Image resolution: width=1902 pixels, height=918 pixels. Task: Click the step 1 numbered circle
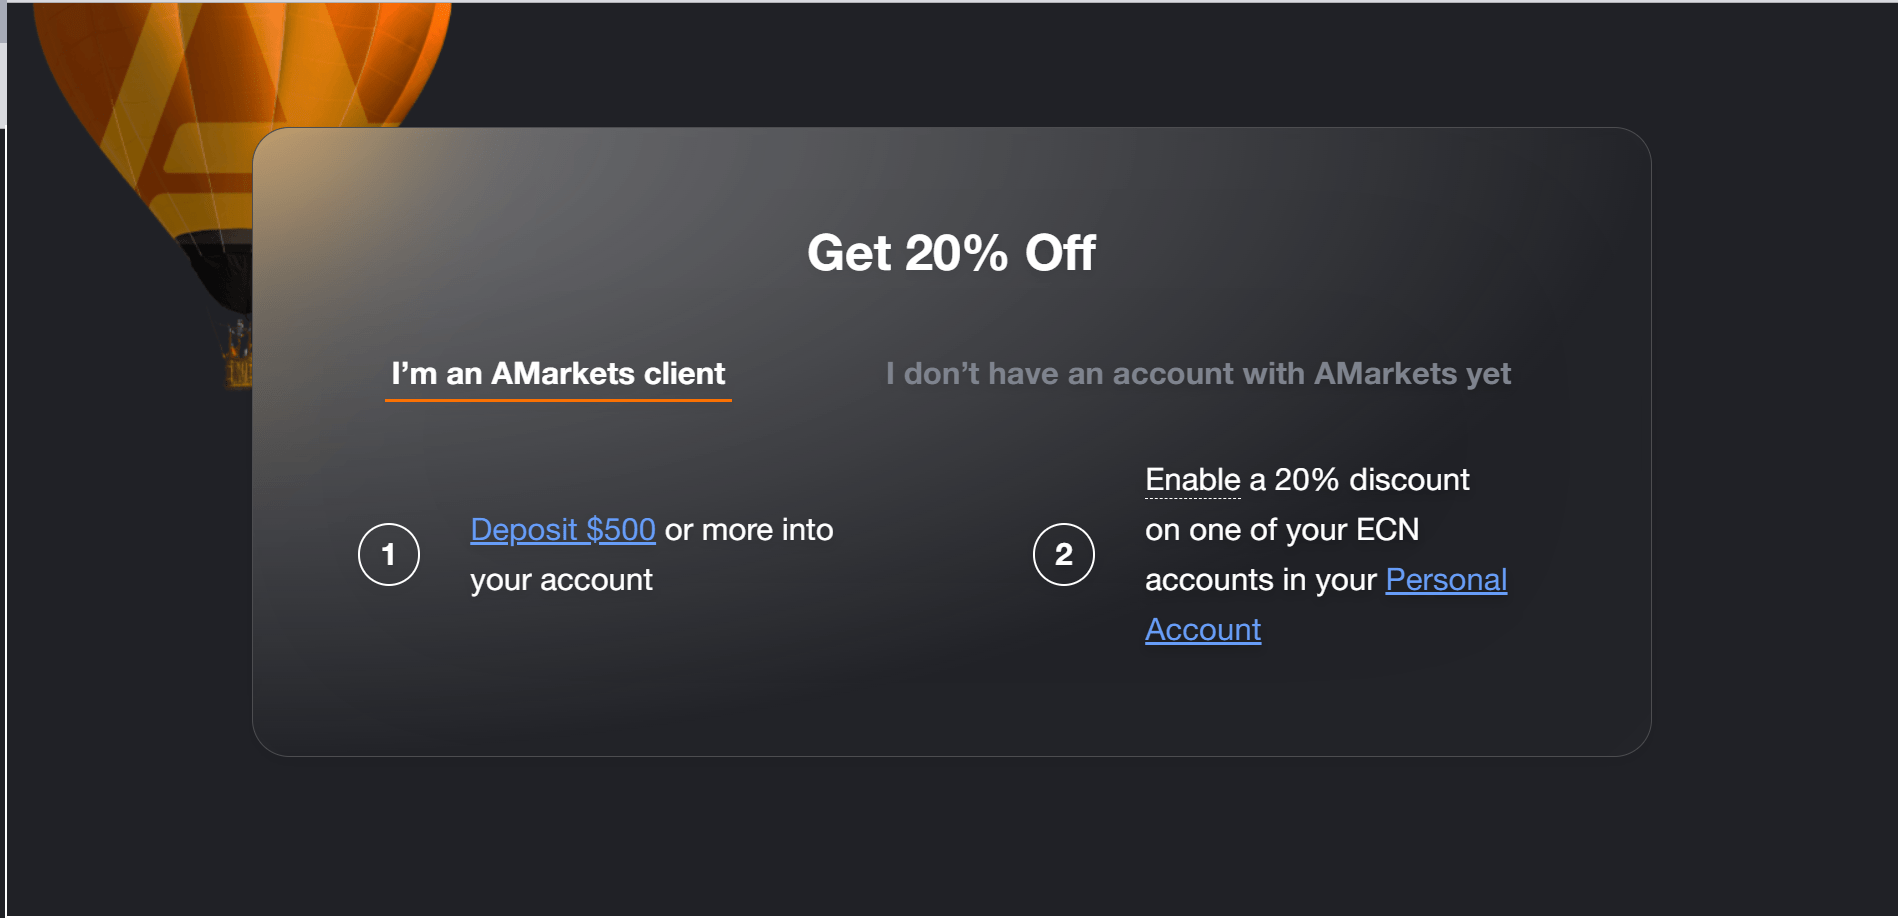tap(389, 555)
